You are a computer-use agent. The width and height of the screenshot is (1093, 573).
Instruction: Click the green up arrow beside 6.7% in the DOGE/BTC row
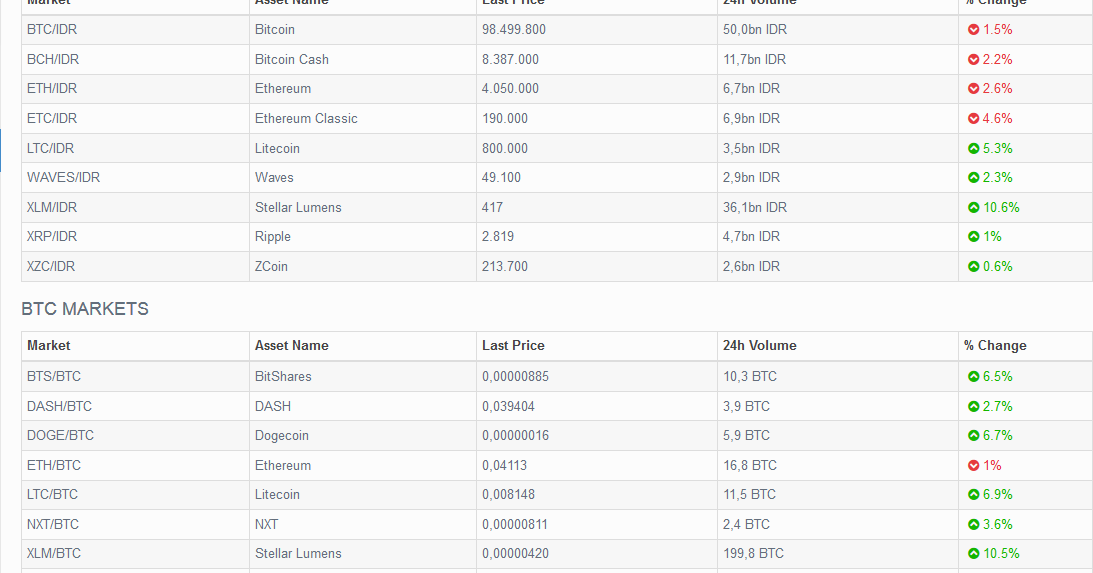[974, 436]
